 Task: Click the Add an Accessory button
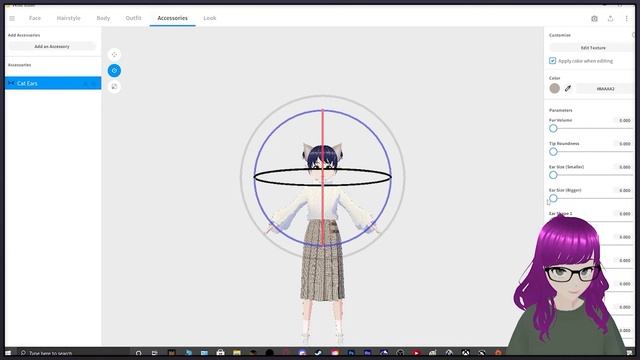[x=52, y=47]
